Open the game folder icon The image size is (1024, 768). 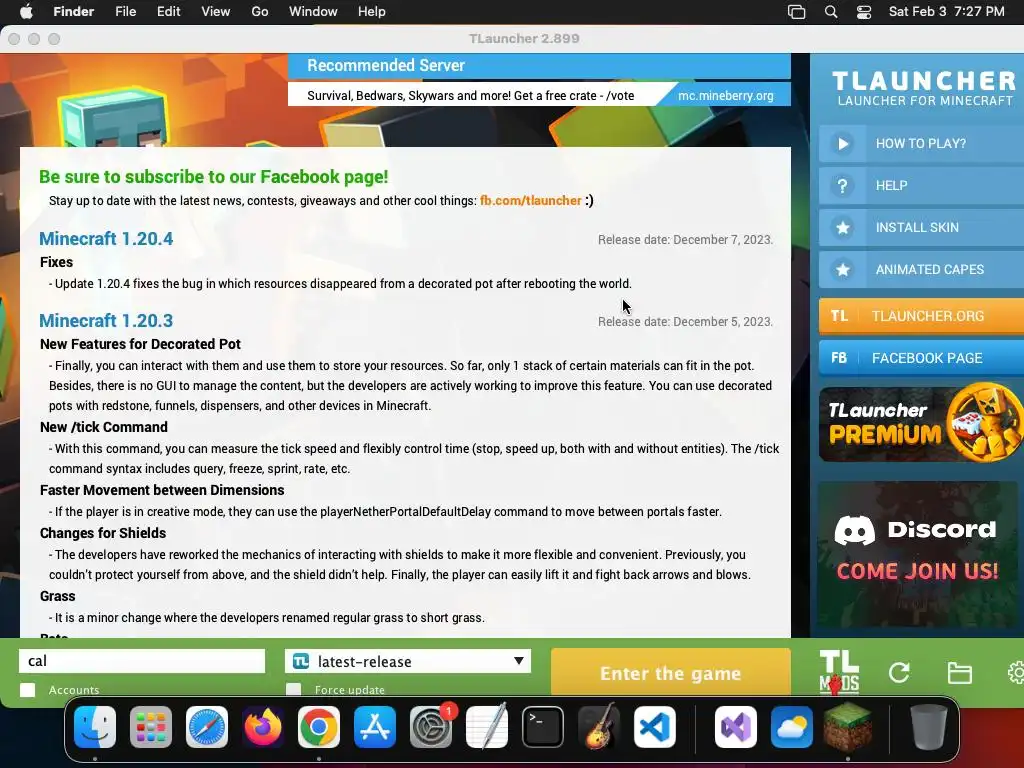point(959,673)
